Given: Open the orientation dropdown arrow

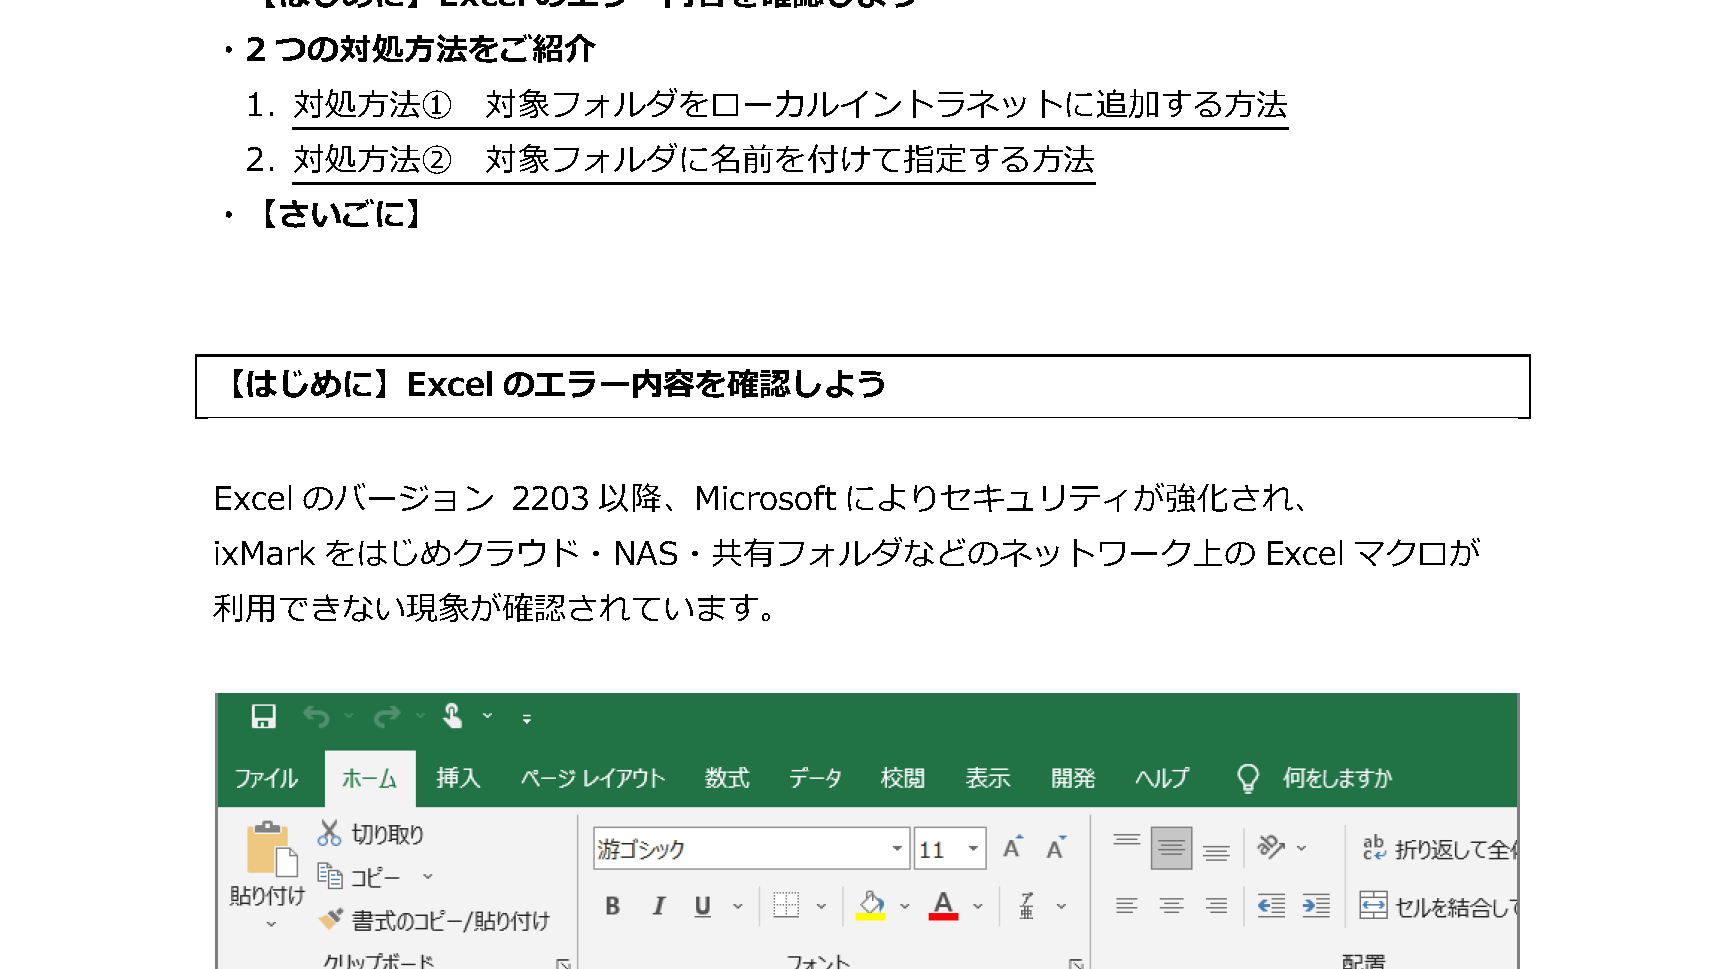Looking at the screenshot, I should tap(1302, 848).
